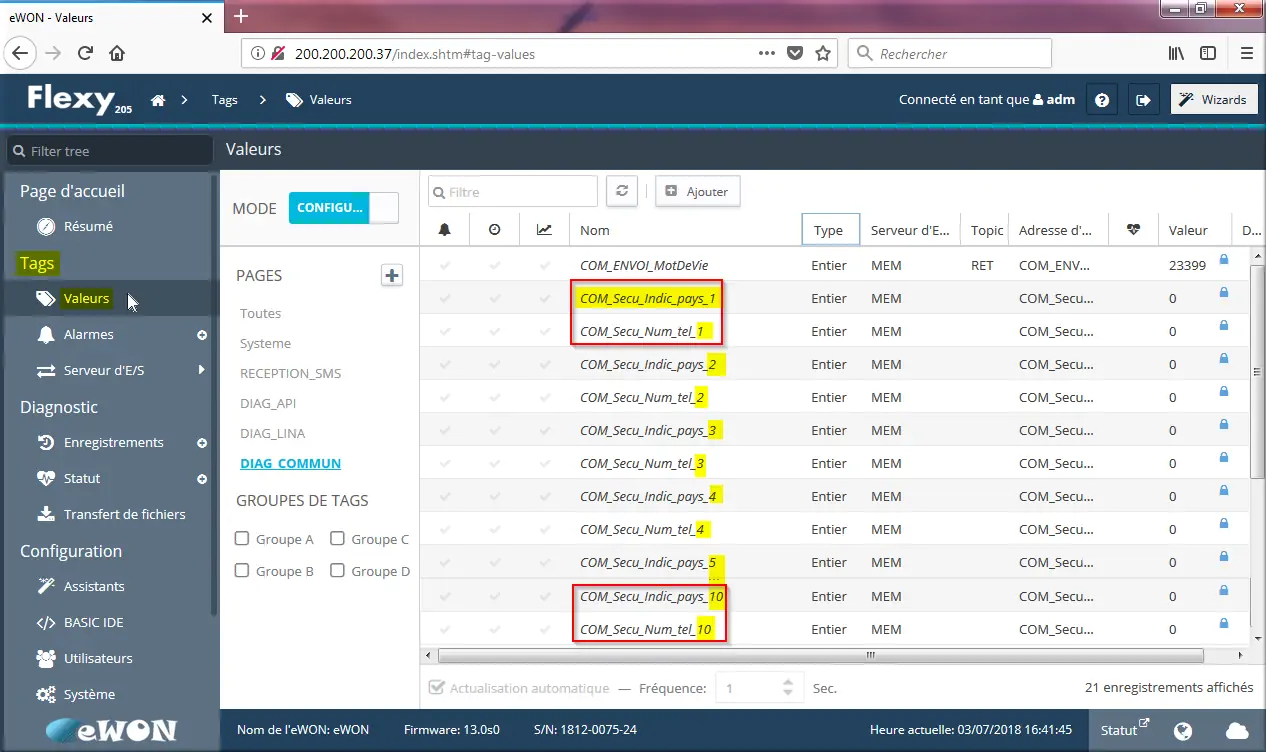
Task: Click the Filter tree input
Action: [x=110, y=151]
